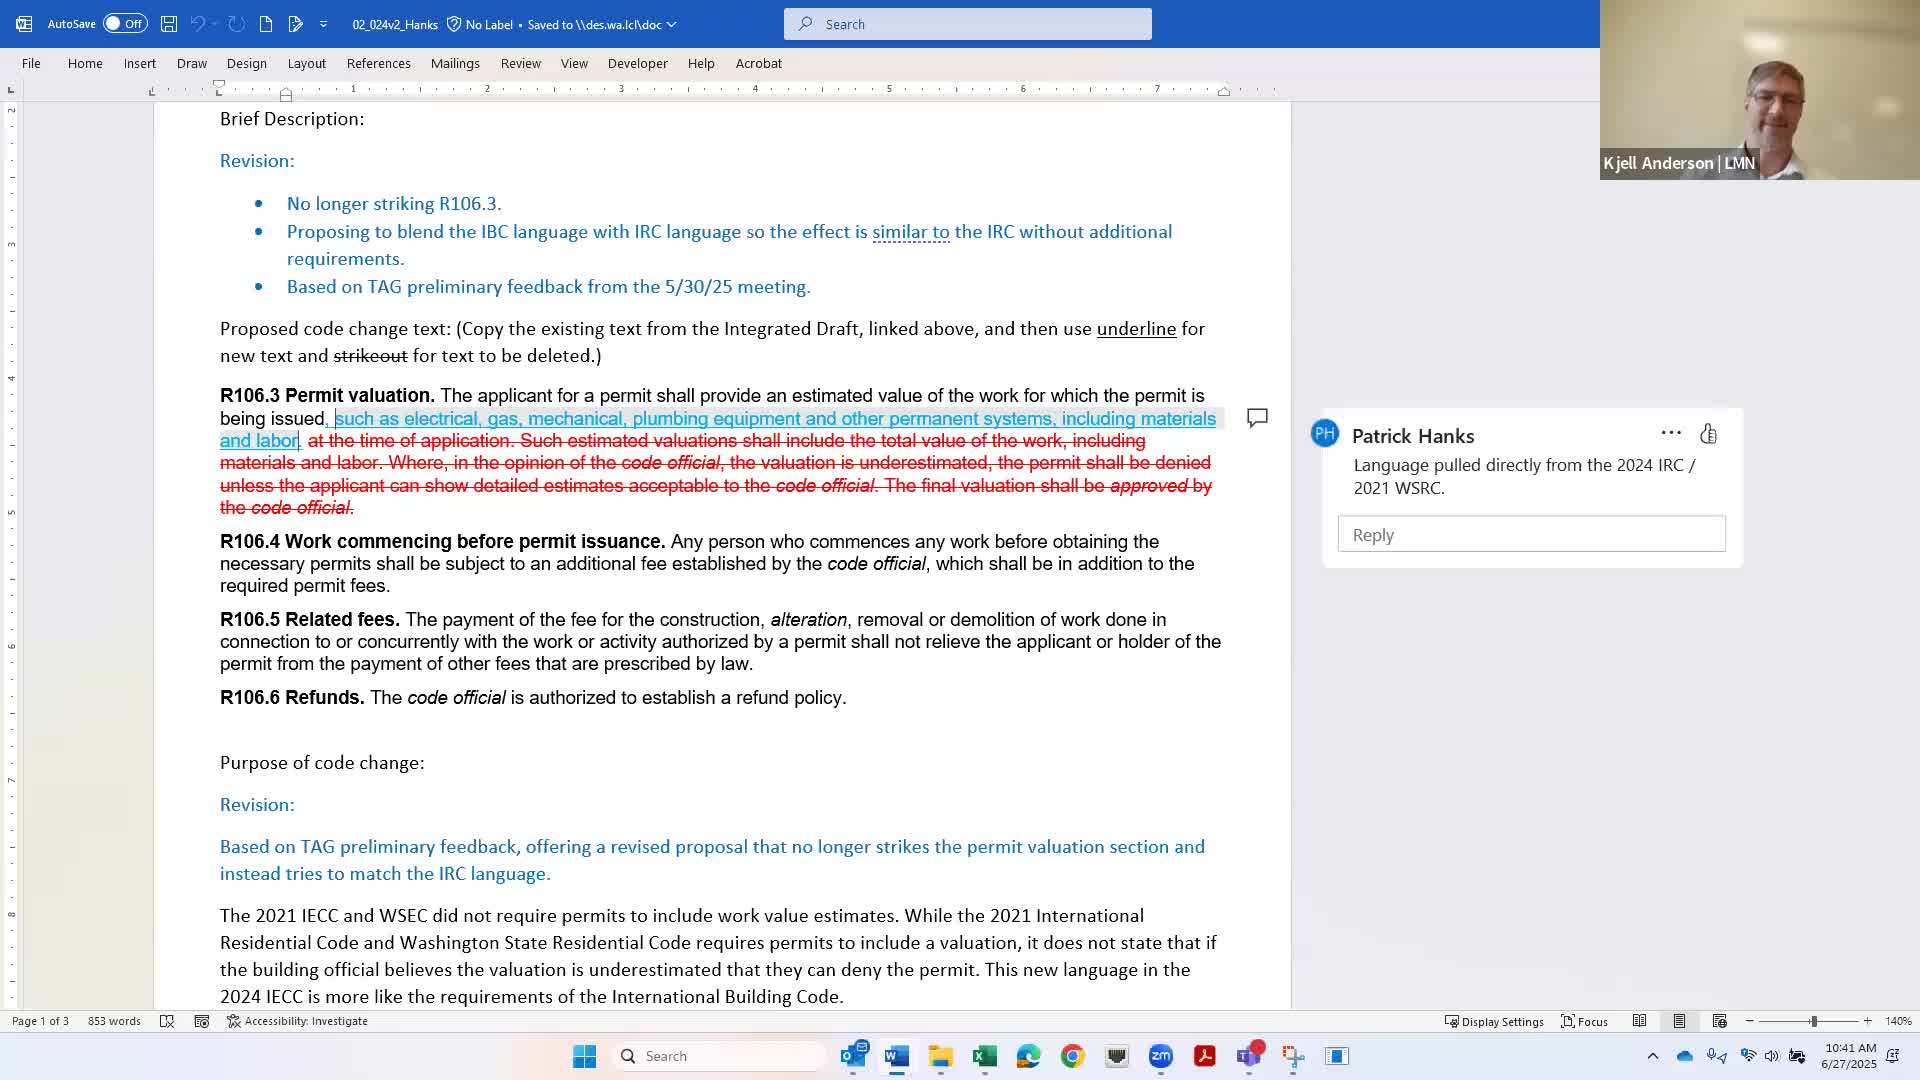Click the comment balloon icon in margin
1920x1080 pixels.
click(1257, 418)
